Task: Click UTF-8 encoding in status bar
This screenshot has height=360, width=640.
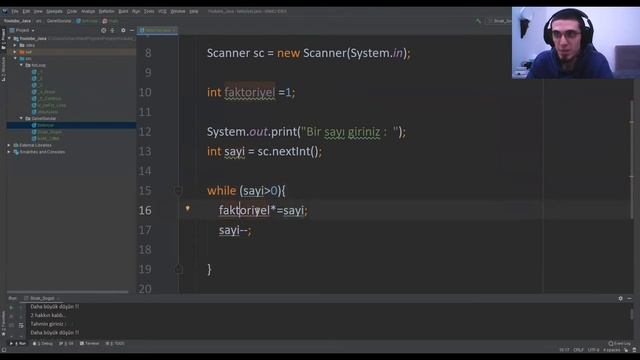Action: pos(593,350)
